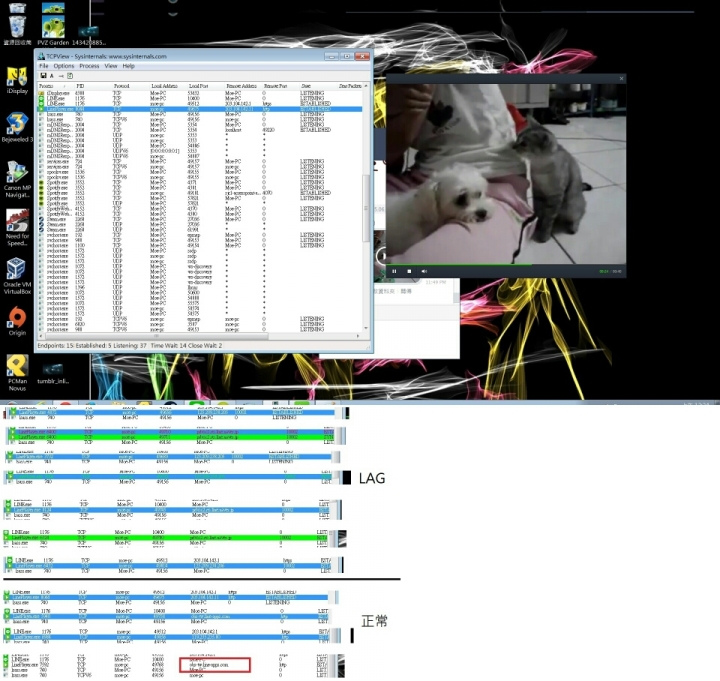Close the video player with its X
Viewport: 720px width, 681px height.
point(621,79)
